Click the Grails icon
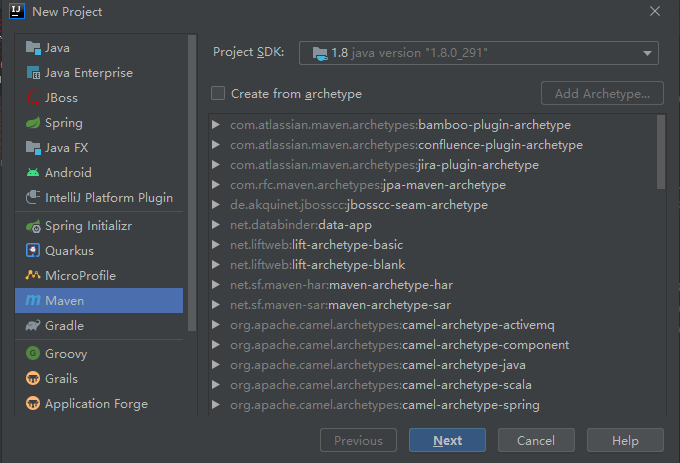Screen dimensions: 680x463 (33, 379)
